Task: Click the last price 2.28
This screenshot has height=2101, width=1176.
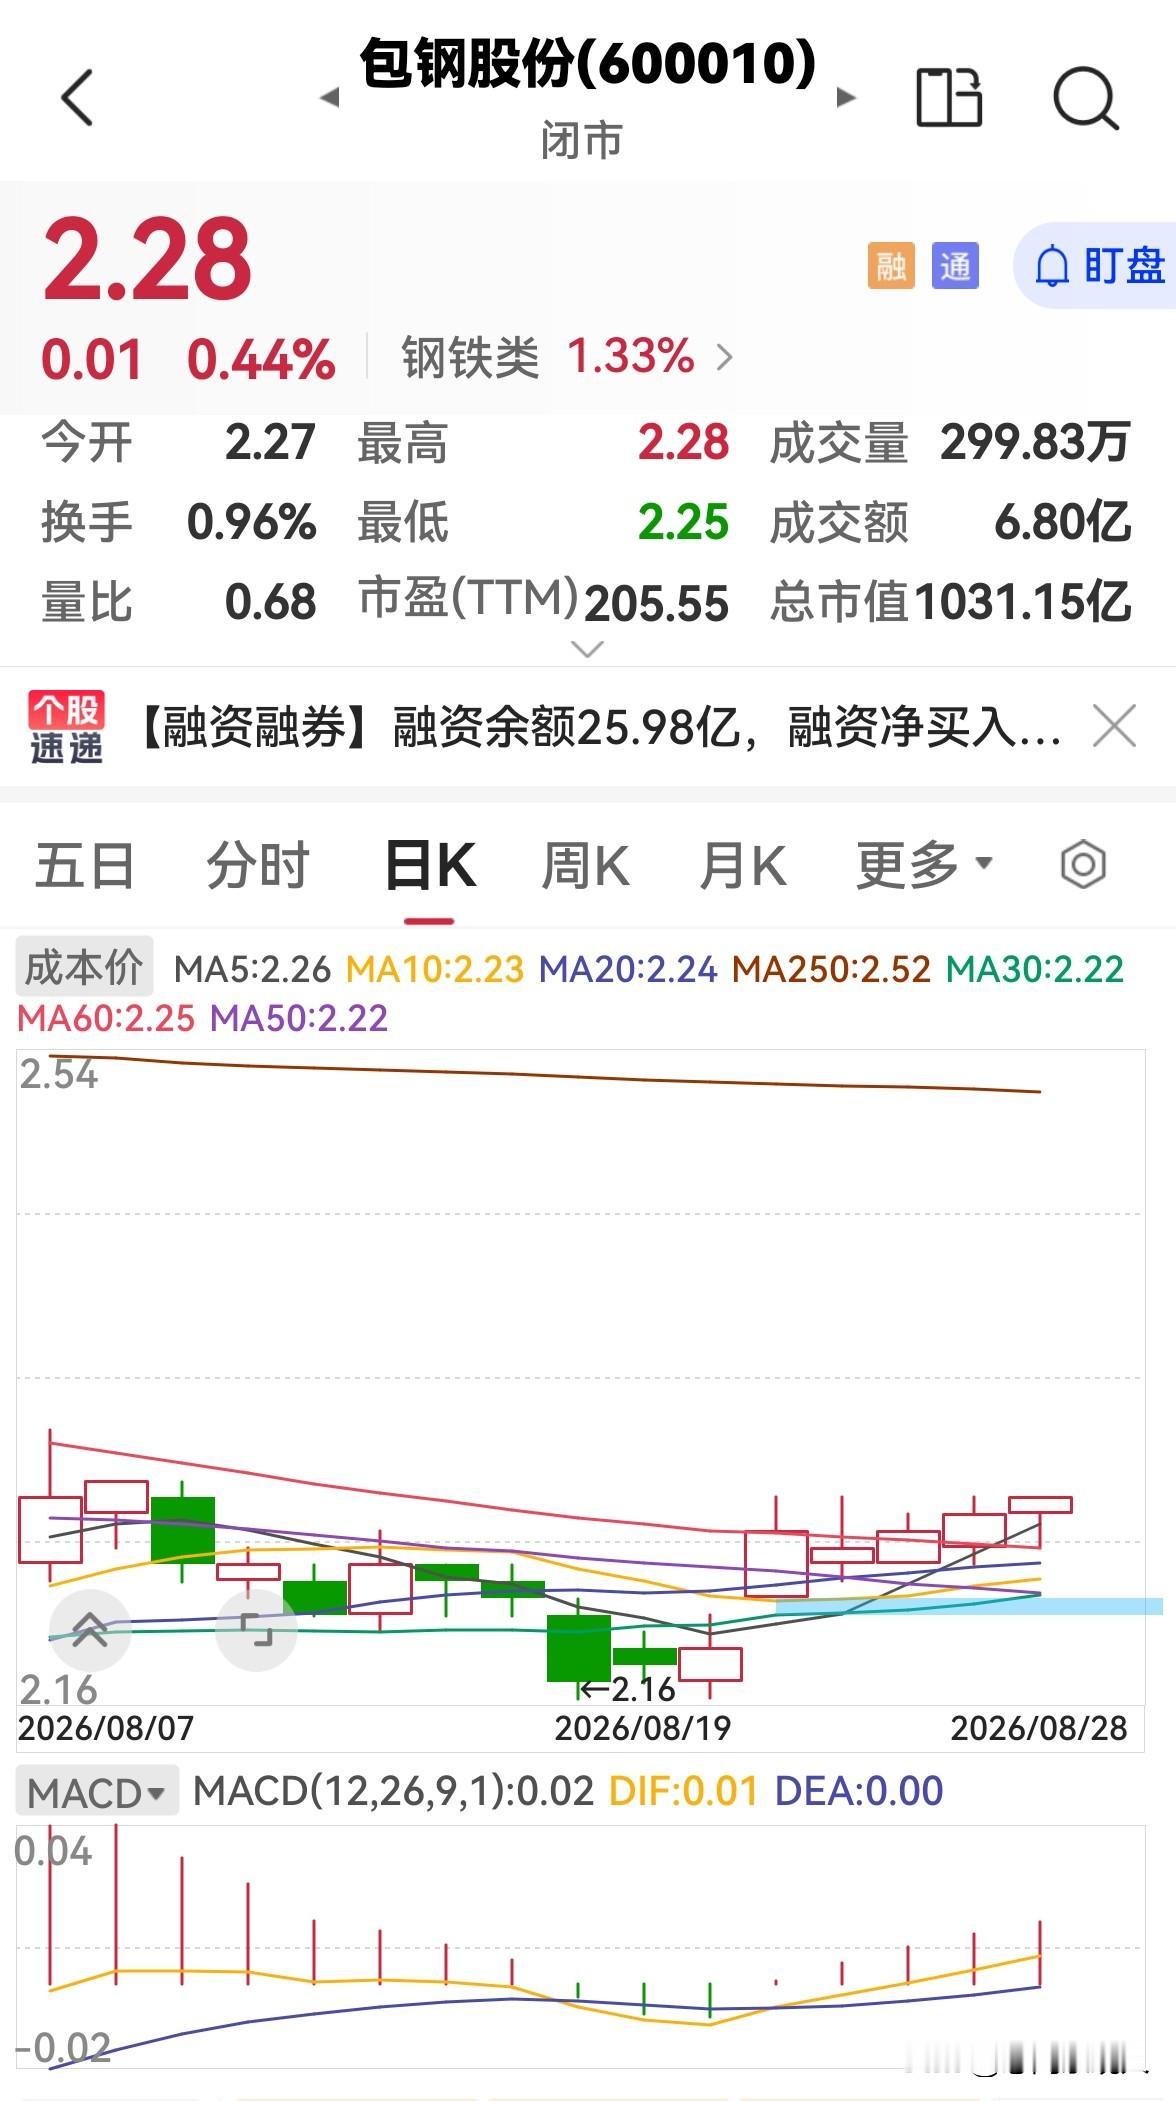Action: pos(147,259)
